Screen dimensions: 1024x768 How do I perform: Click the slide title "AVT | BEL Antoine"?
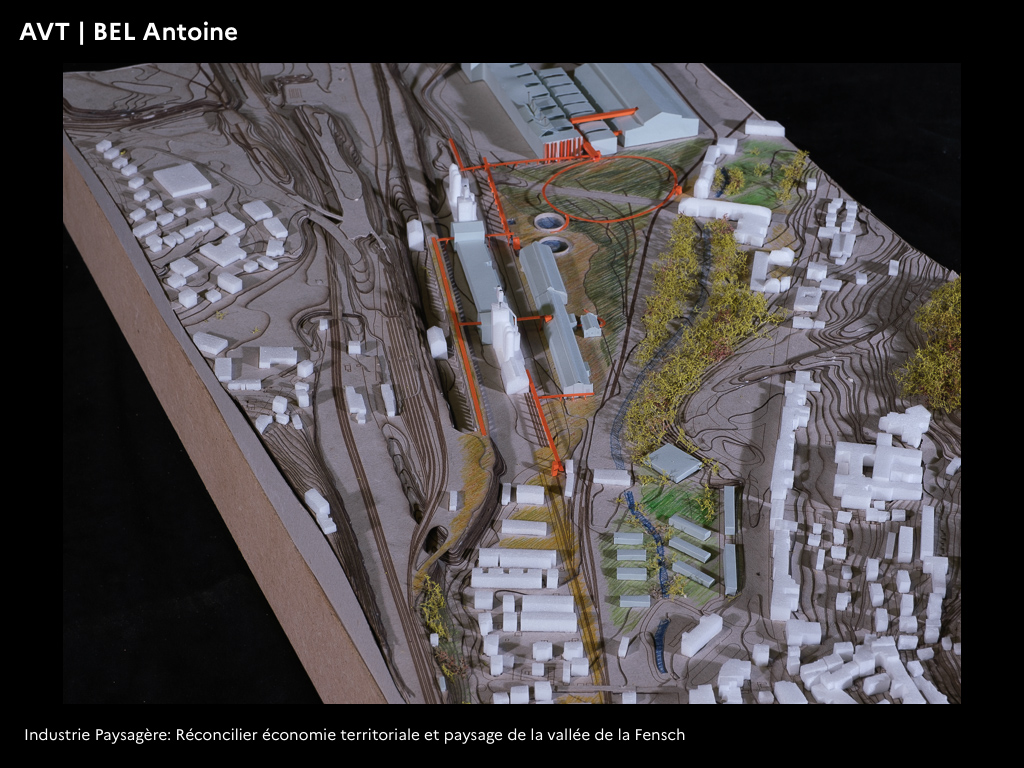(128, 32)
